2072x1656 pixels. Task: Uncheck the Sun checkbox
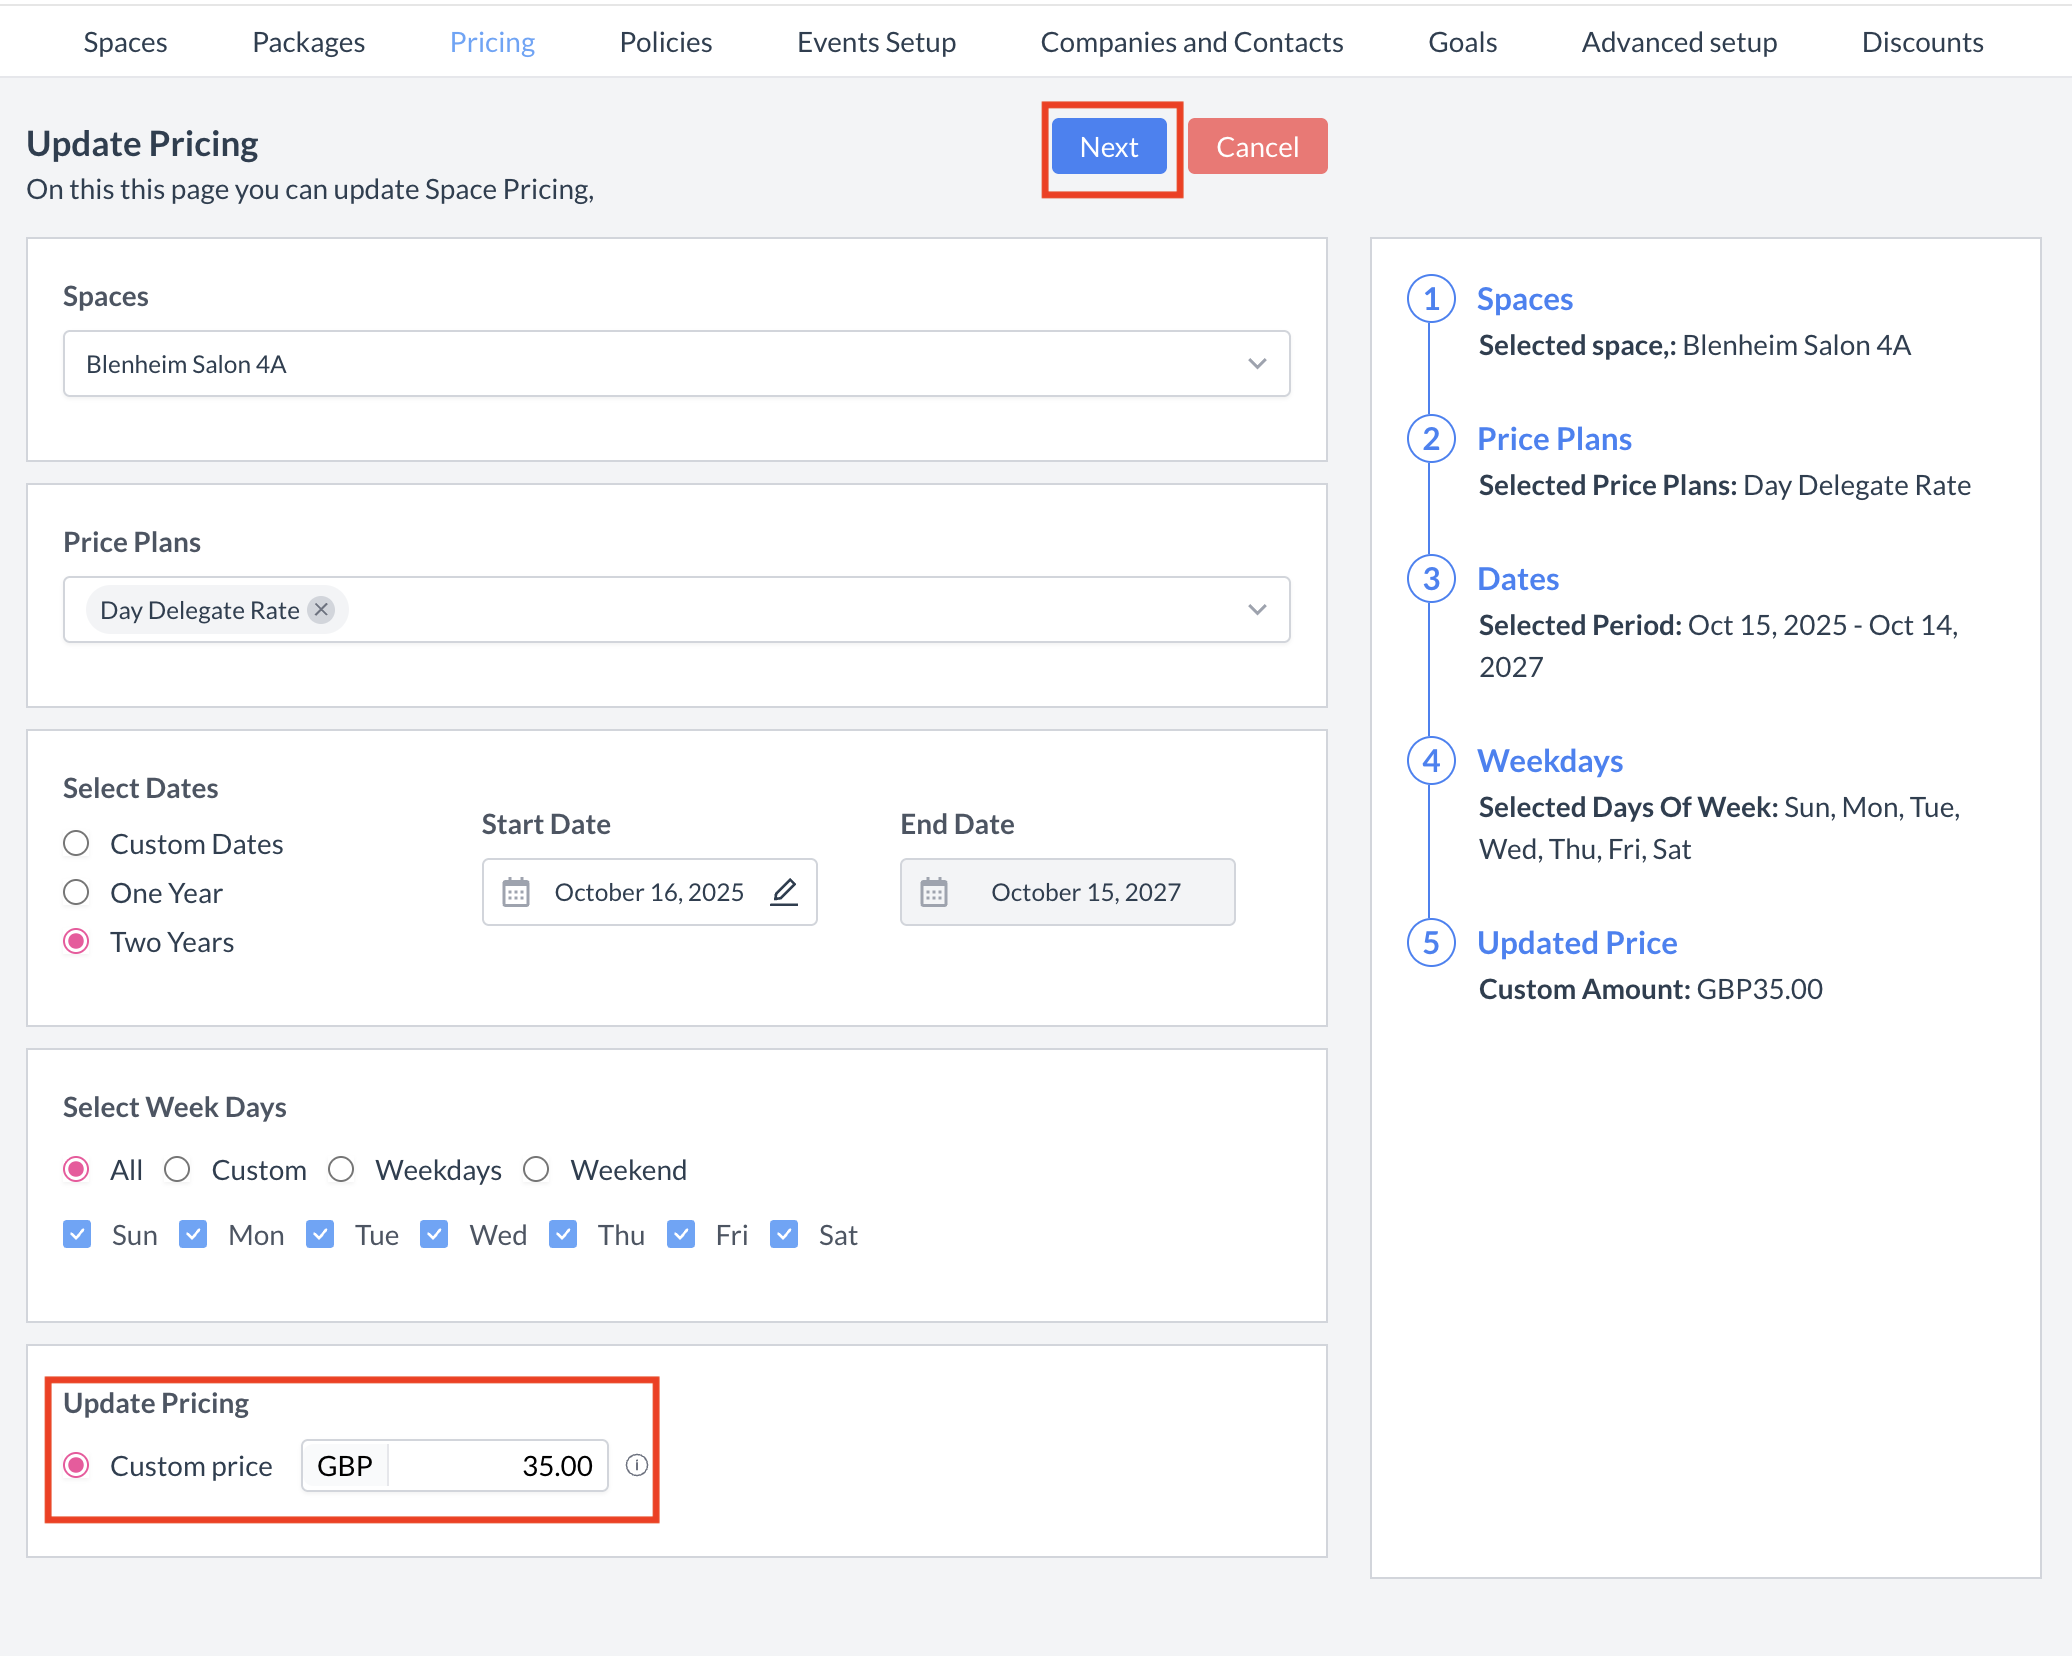77,1235
